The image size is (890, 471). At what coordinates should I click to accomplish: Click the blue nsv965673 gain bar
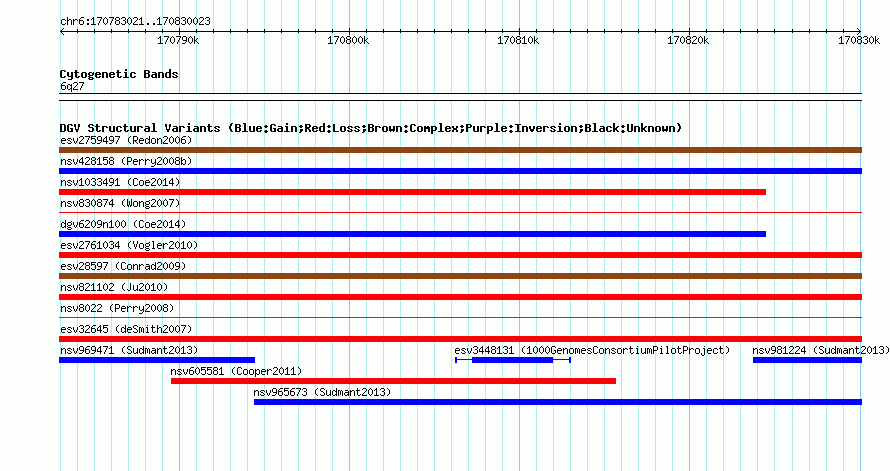coord(558,402)
